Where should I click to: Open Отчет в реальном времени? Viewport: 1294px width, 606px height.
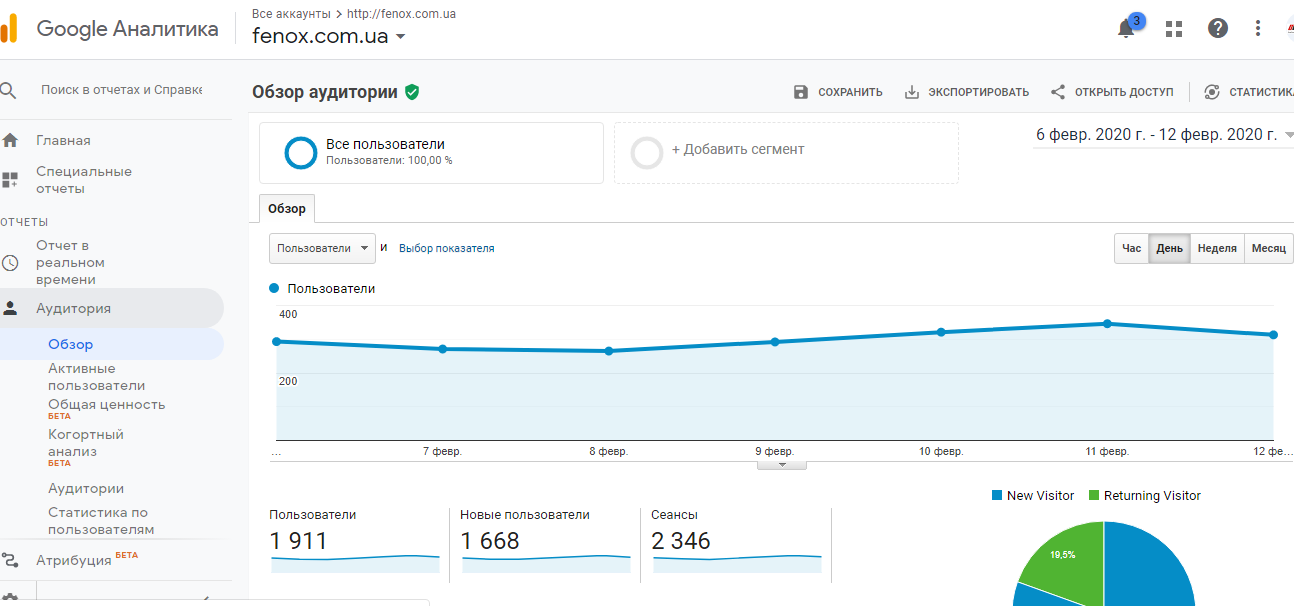[x=70, y=262]
